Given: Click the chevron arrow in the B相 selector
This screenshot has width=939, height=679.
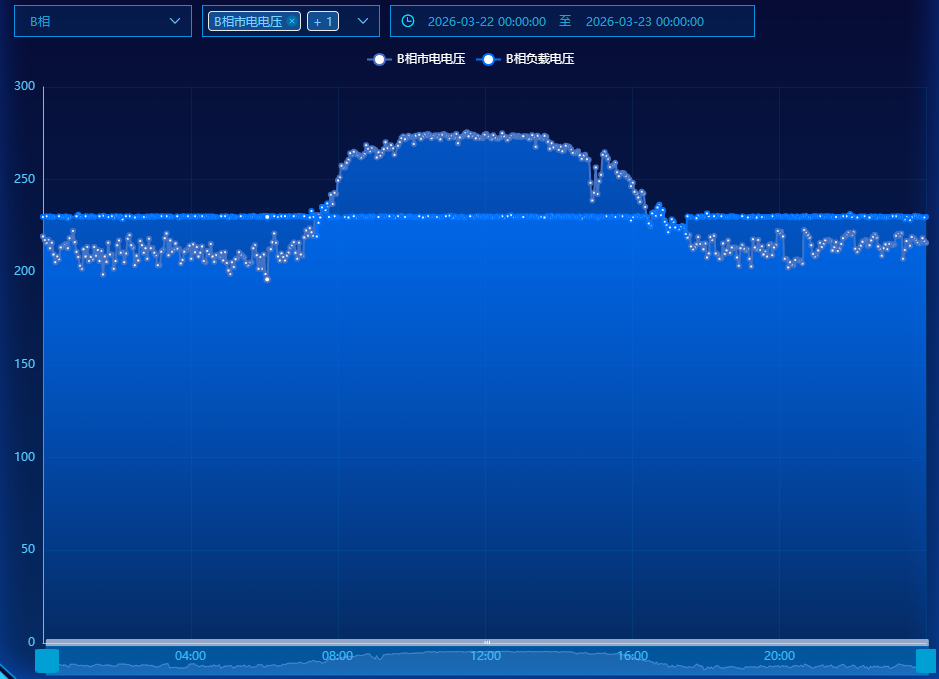Looking at the screenshot, I should click(x=175, y=21).
